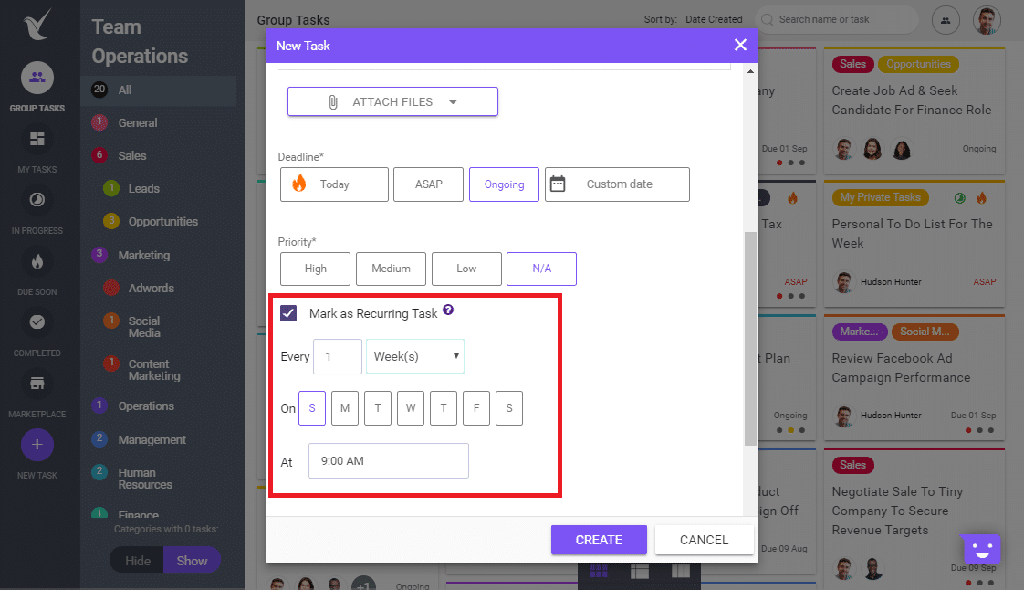Open the team members icon in header
1024x590 pixels.
point(945,20)
